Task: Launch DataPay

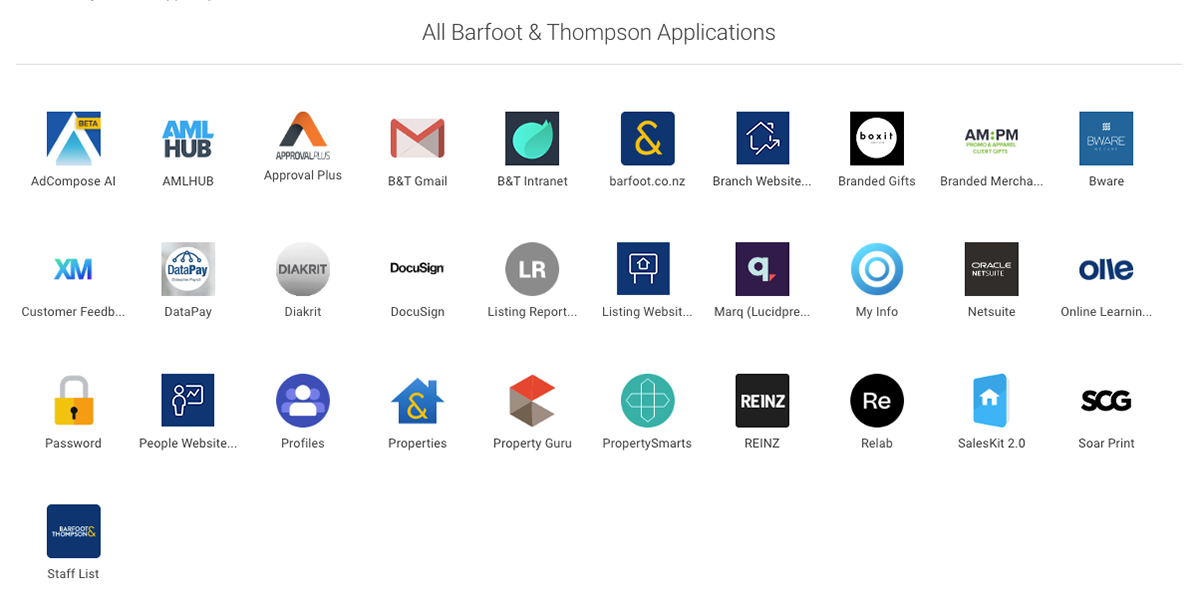Action: pos(188,269)
